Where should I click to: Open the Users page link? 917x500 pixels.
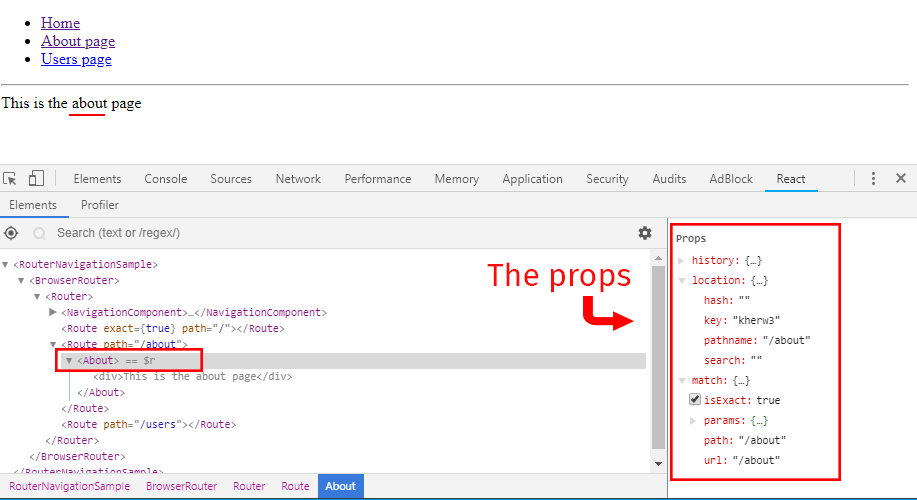pyautogui.click(x=76, y=59)
